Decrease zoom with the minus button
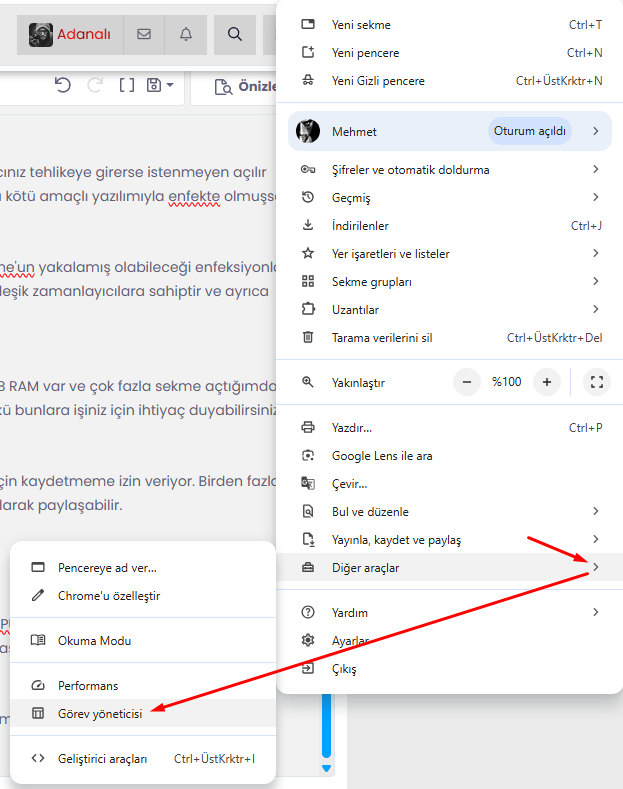 point(467,382)
